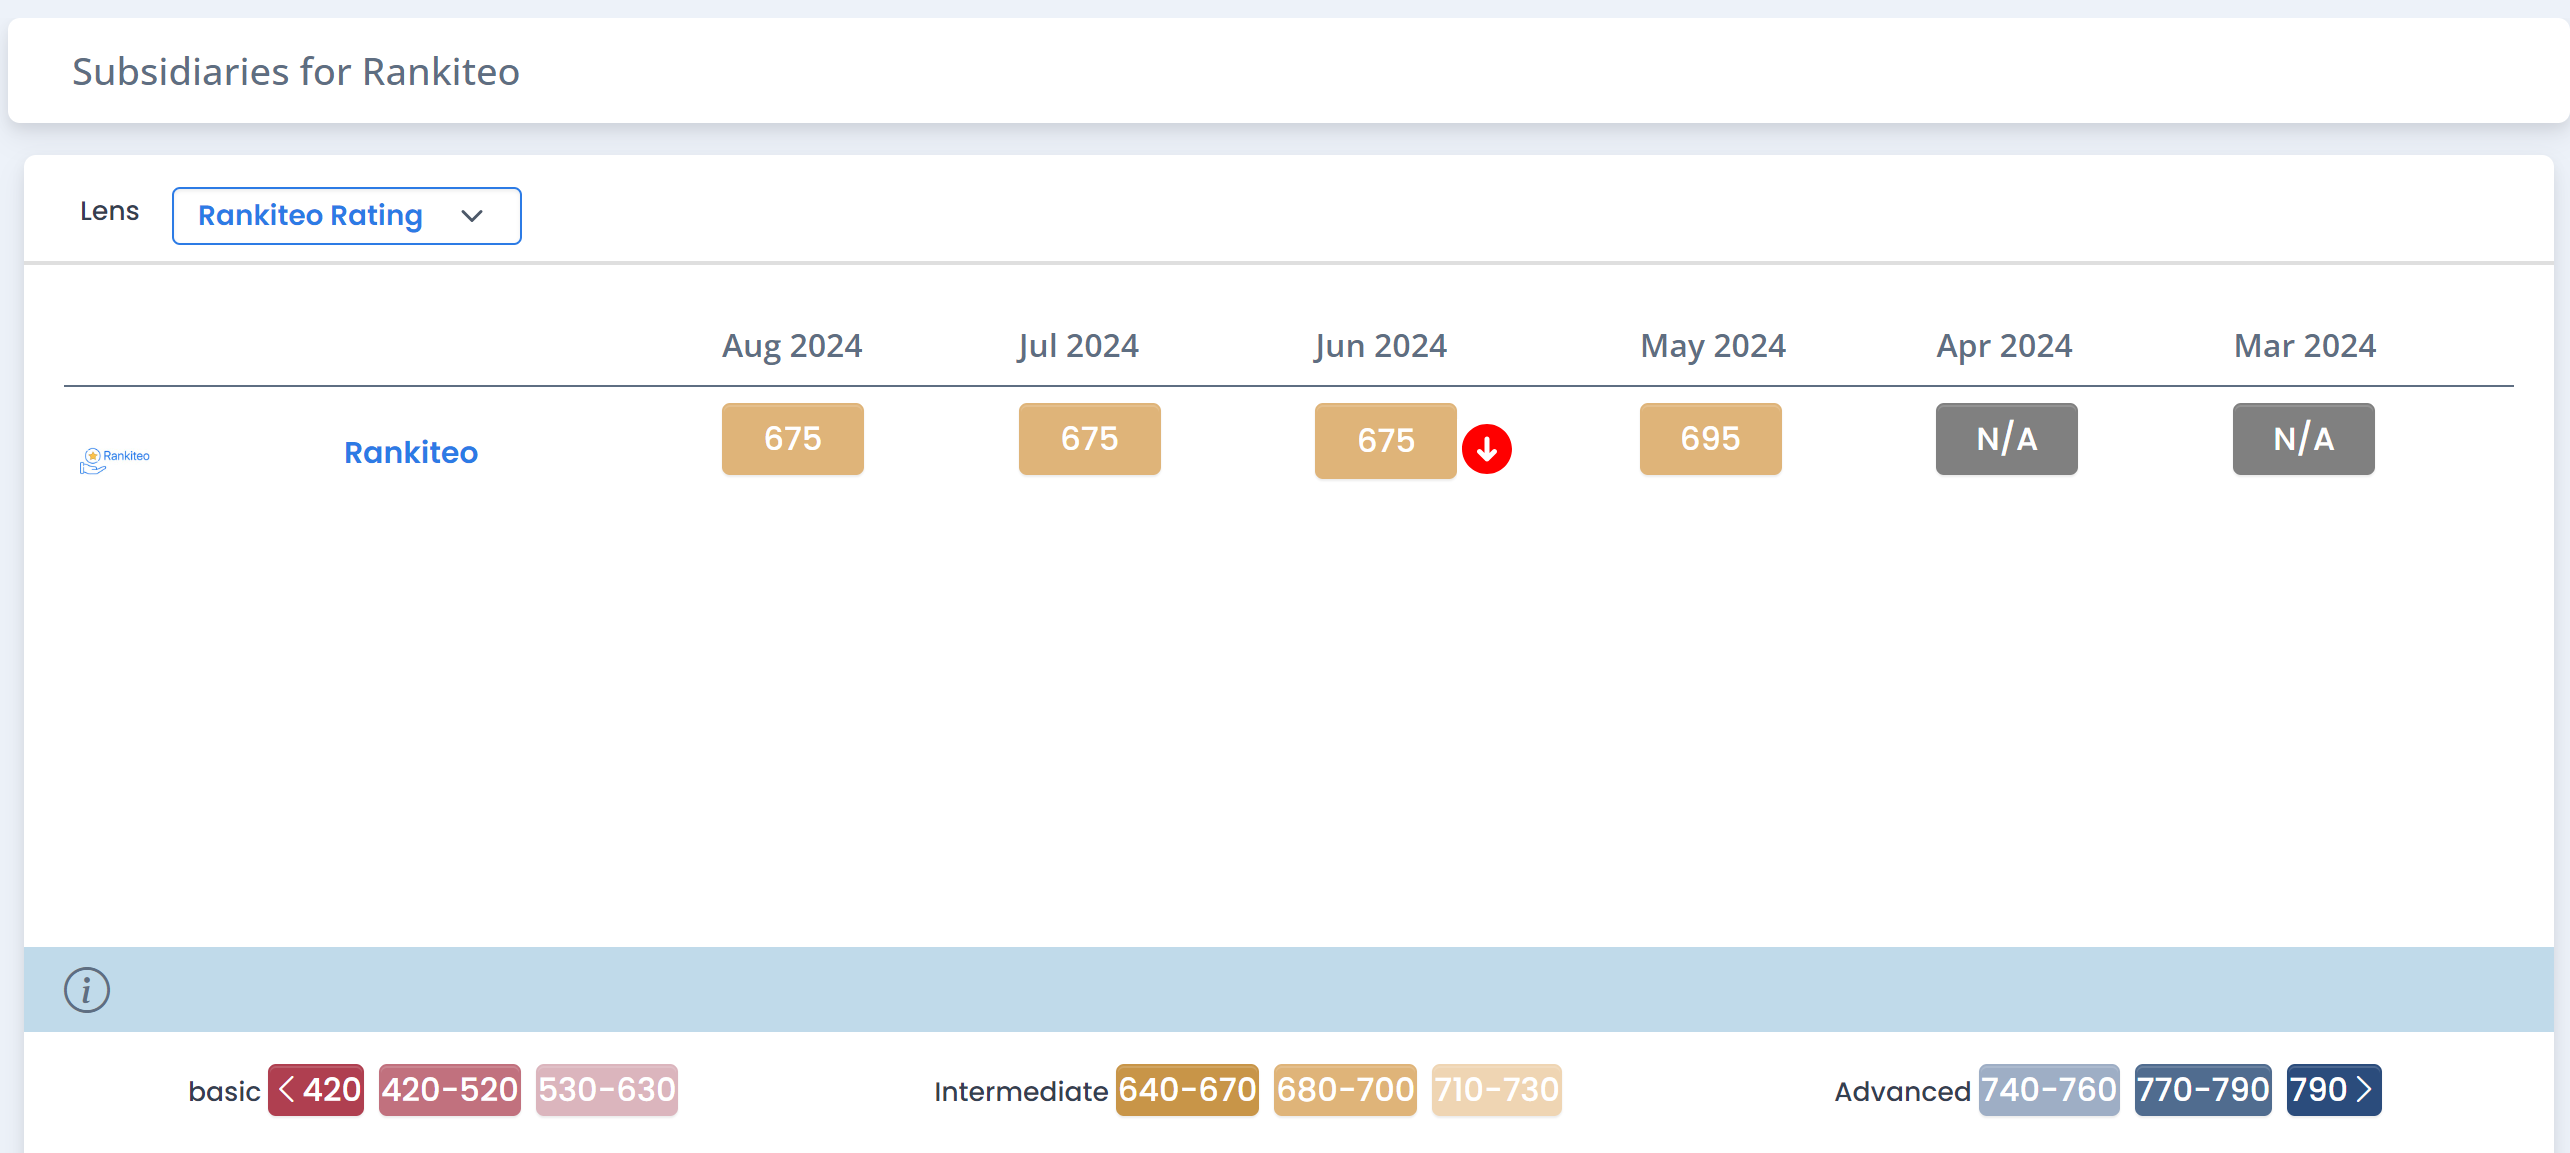2570x1153 pixels.
Task: Click the Apr 2024 N/A badge
Action: pos(2006,439)
